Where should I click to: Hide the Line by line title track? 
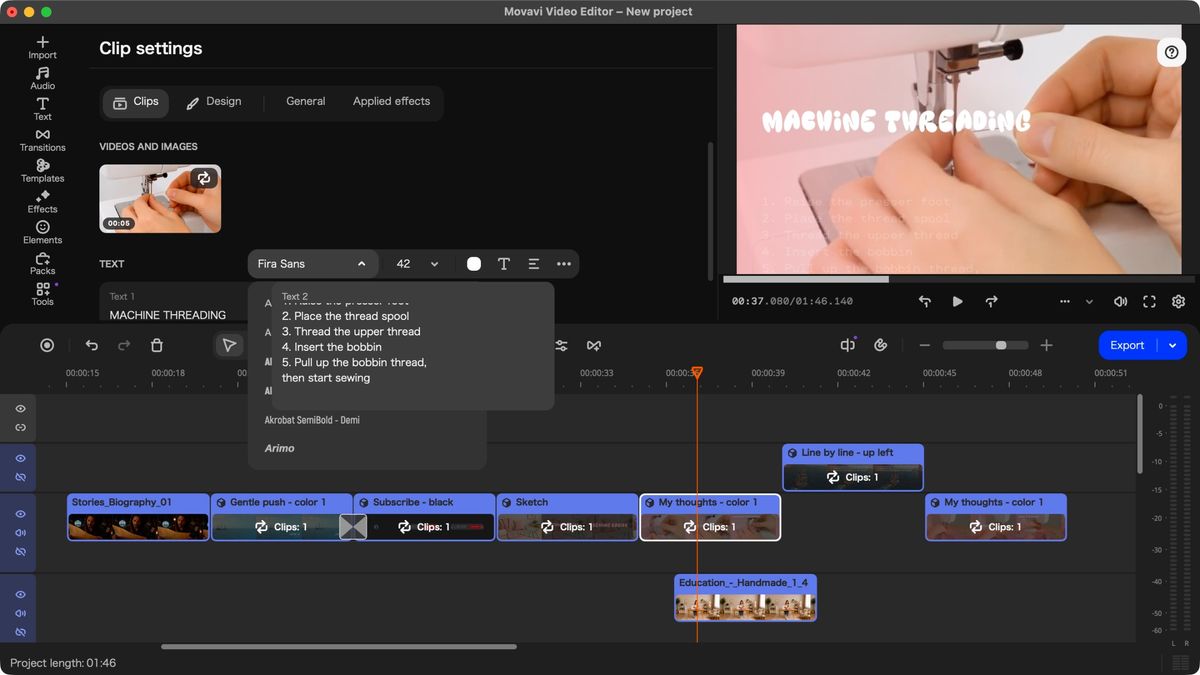pos(20,458)
